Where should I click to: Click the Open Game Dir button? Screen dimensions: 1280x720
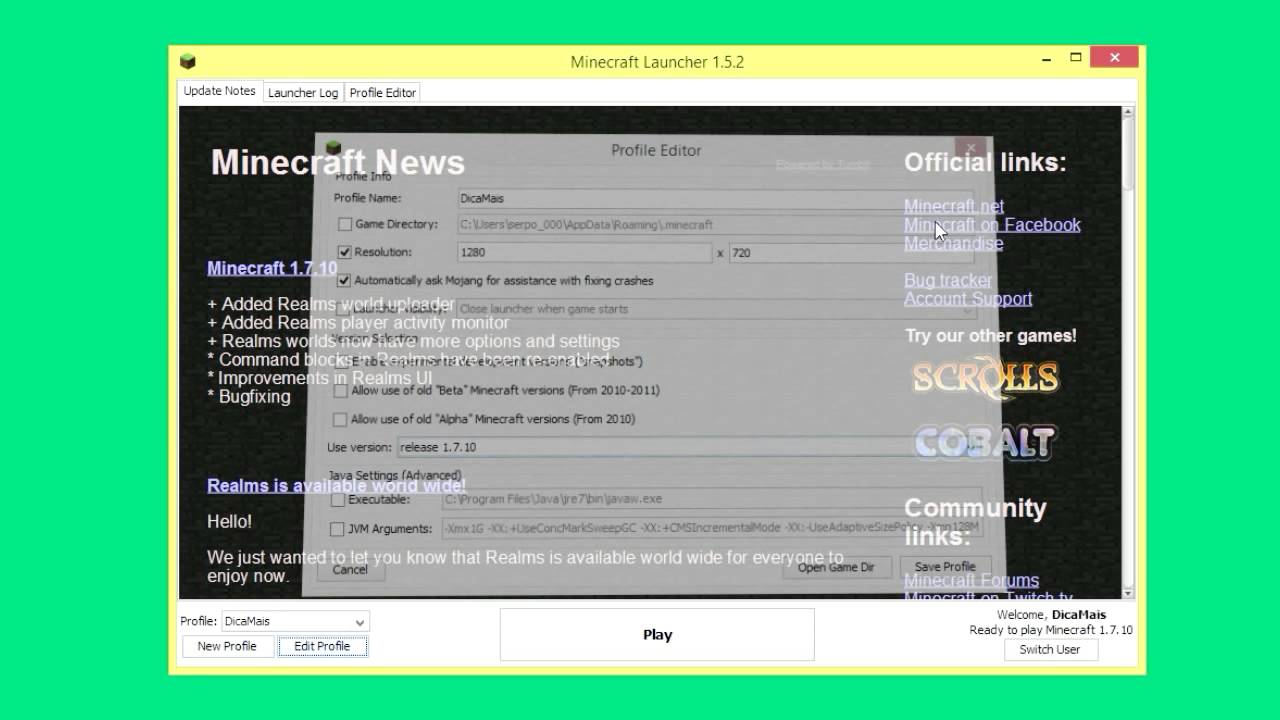[x=836, y=567]
